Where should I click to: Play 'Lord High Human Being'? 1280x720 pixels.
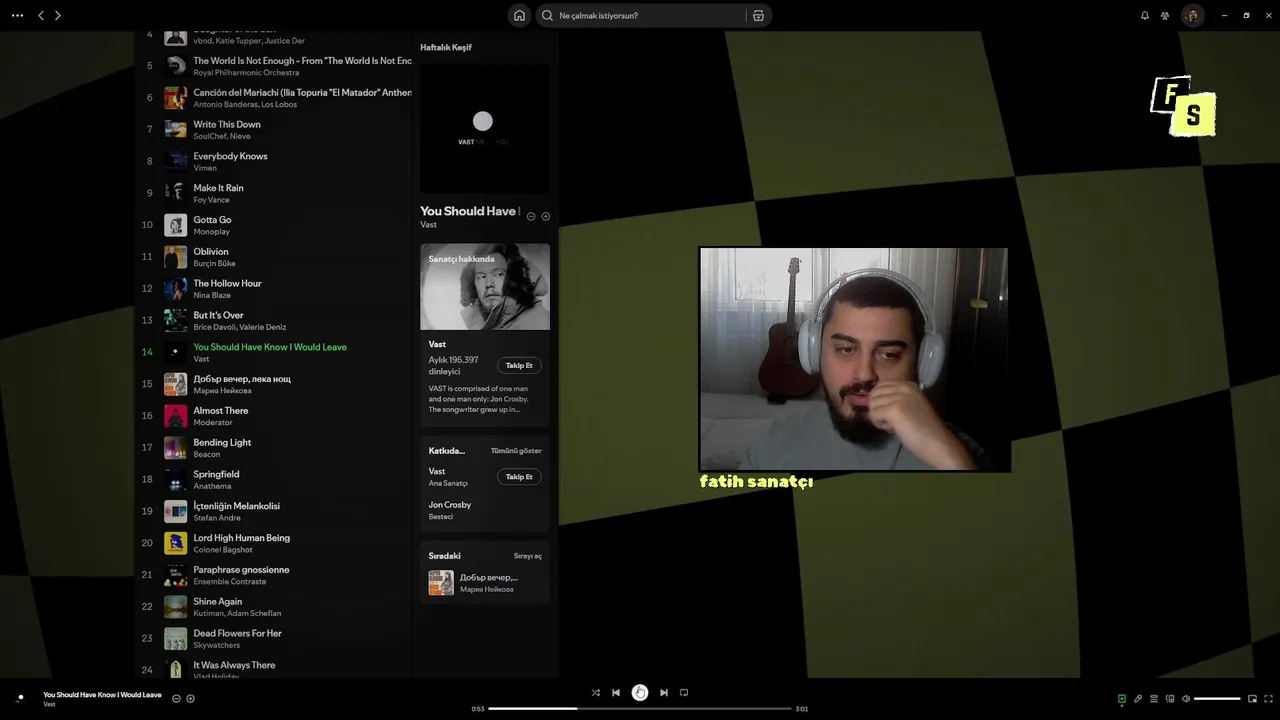pos(241,538)
